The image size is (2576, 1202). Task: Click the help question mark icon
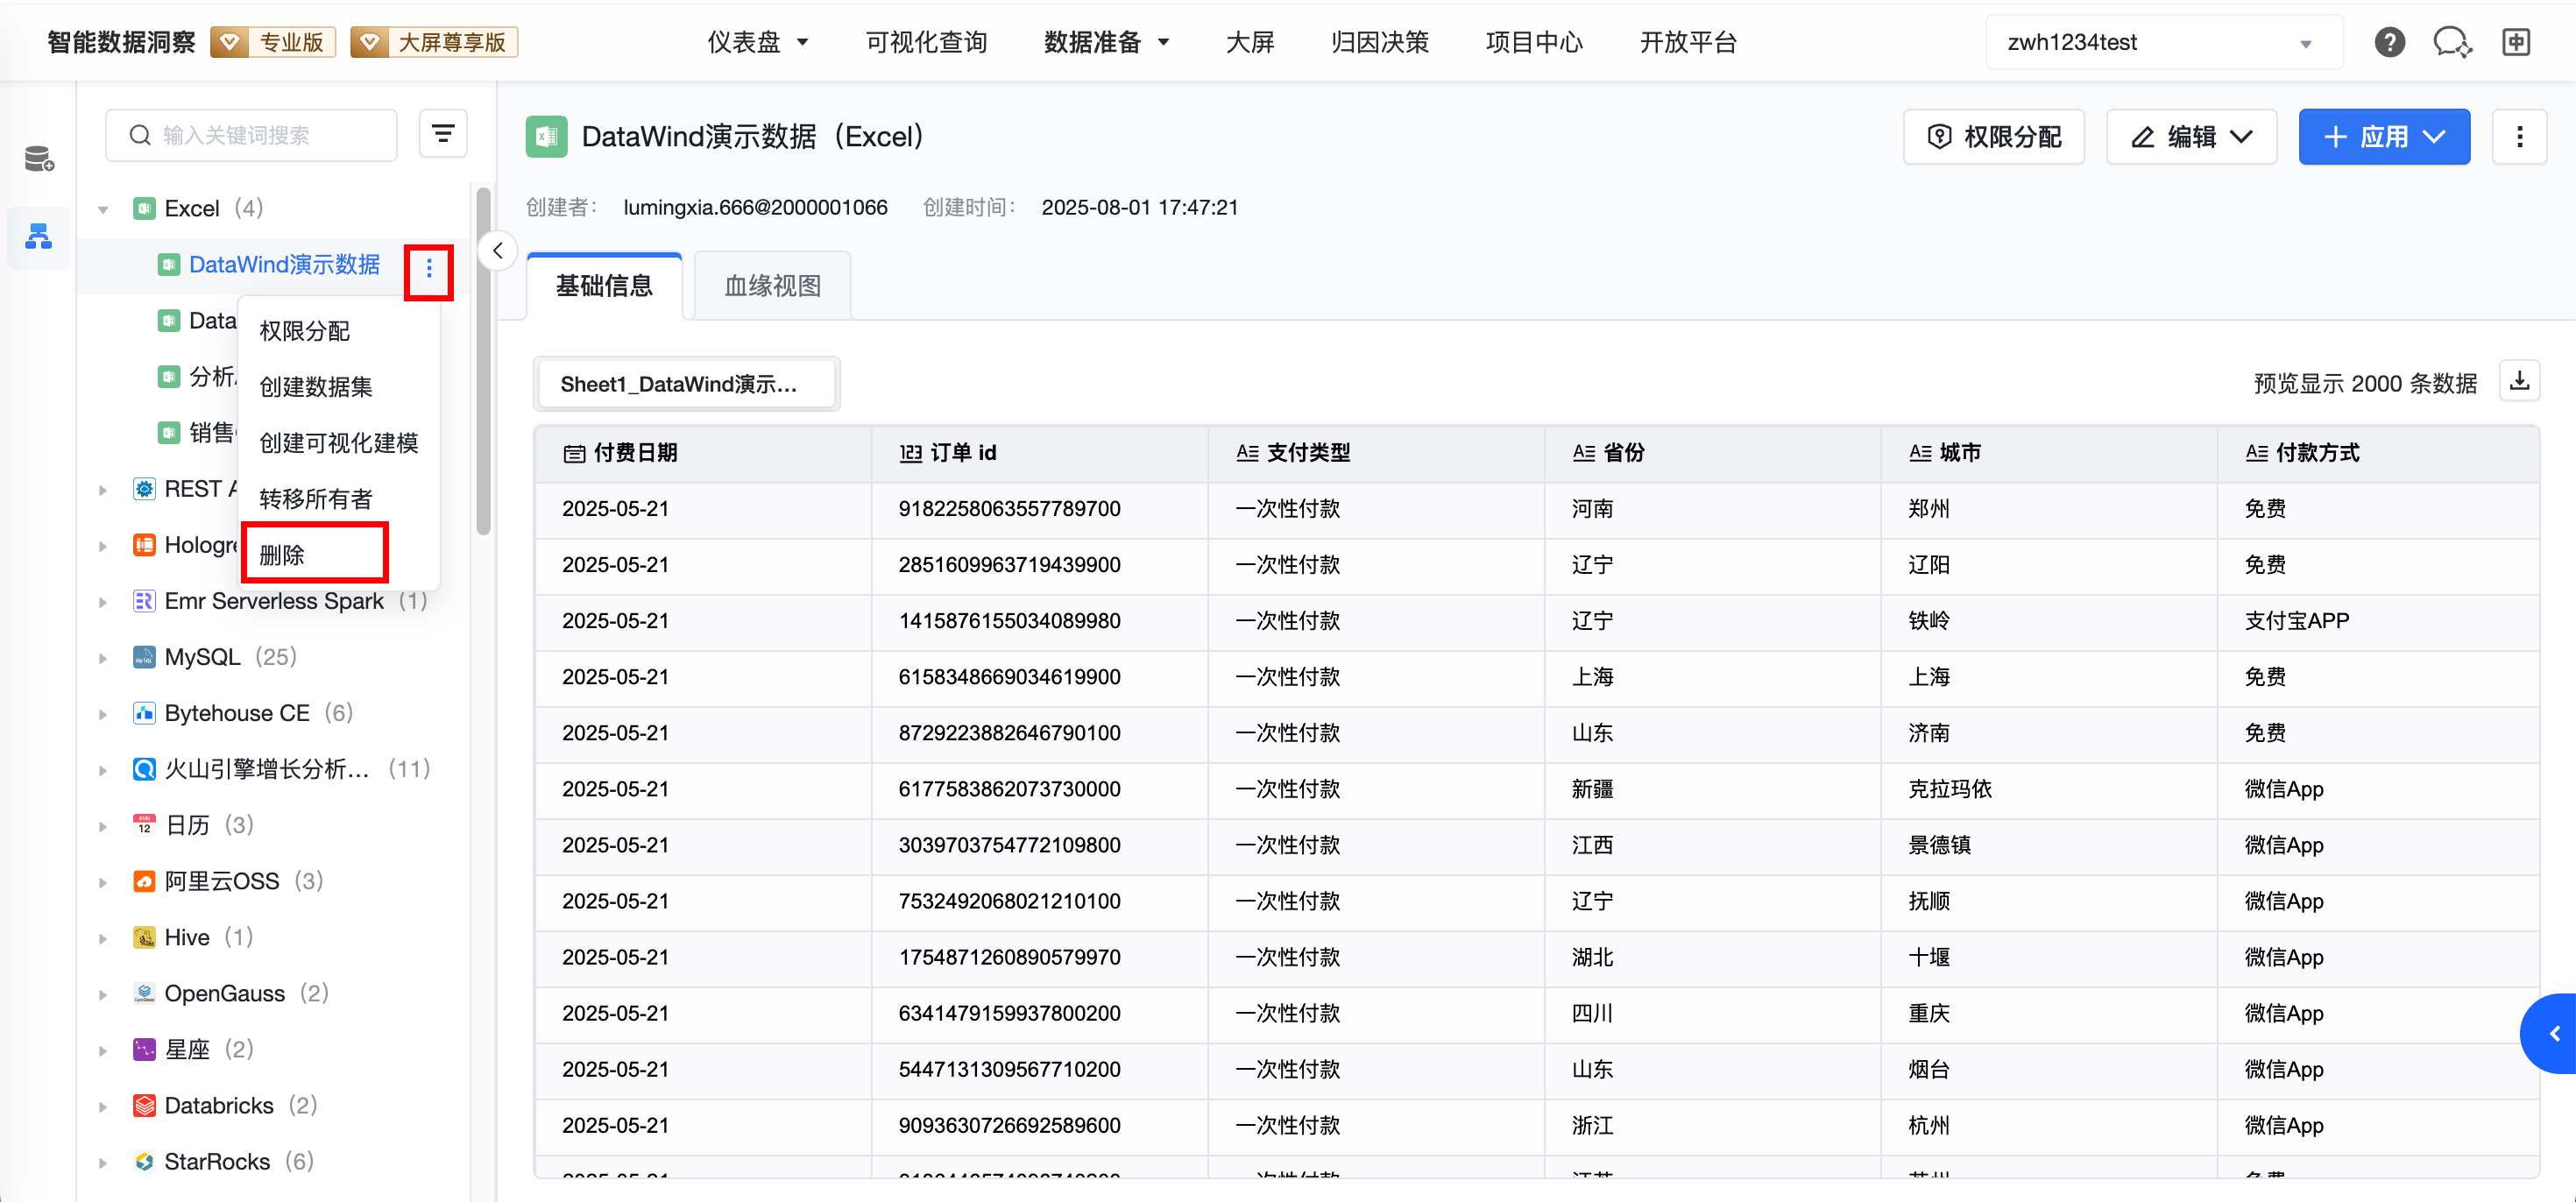(2389, 42)
